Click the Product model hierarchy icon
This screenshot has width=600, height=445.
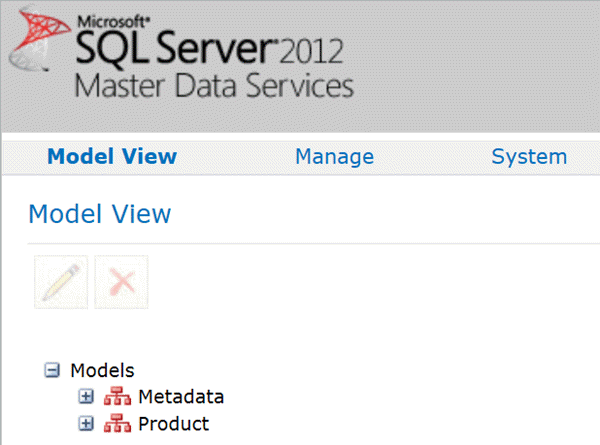click(118, 424)
